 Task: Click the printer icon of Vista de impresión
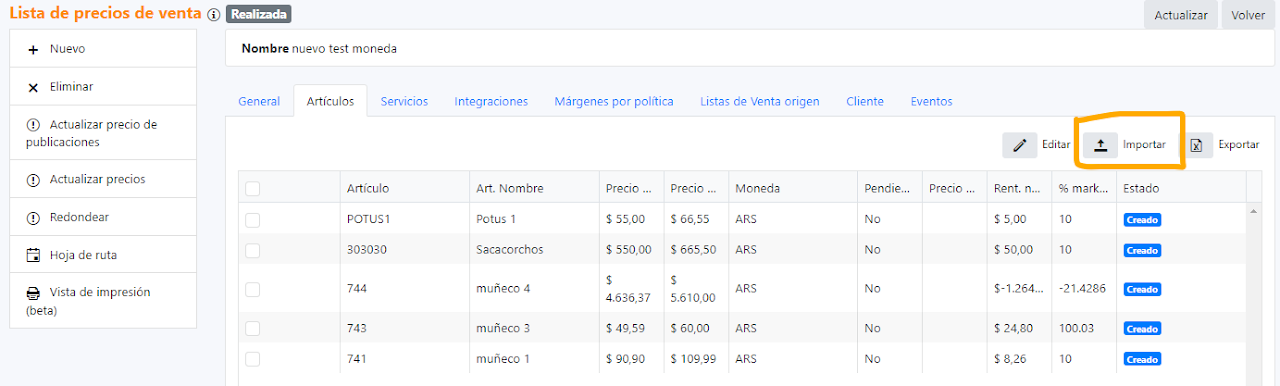tap(33, 293)
